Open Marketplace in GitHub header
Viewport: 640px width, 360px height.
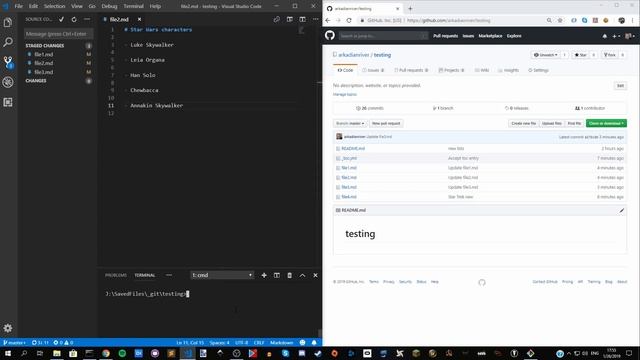click(490, 36)
